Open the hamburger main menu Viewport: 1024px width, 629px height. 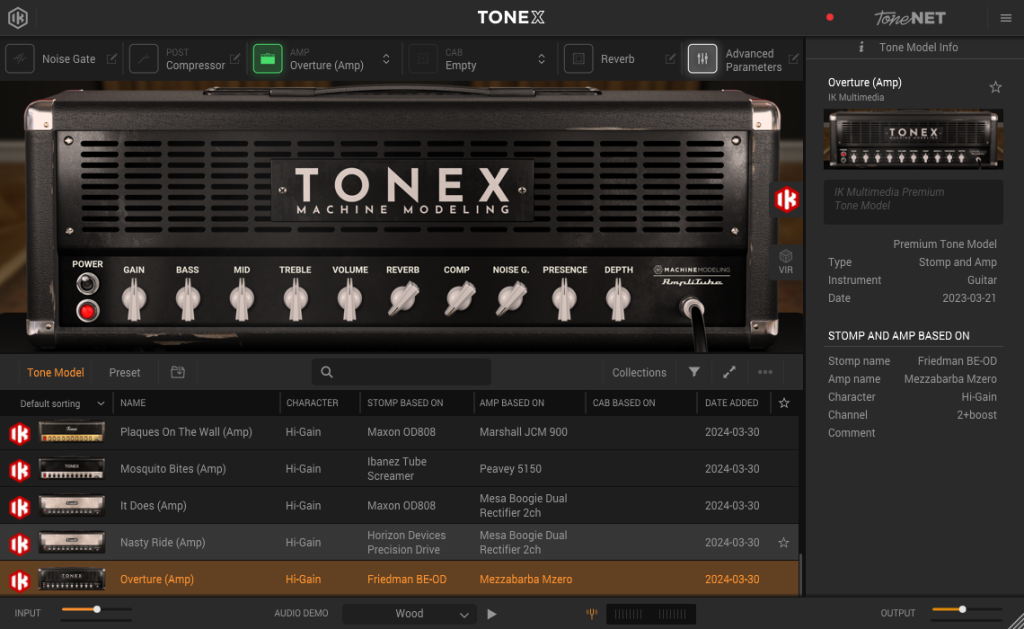[1006, 18]
